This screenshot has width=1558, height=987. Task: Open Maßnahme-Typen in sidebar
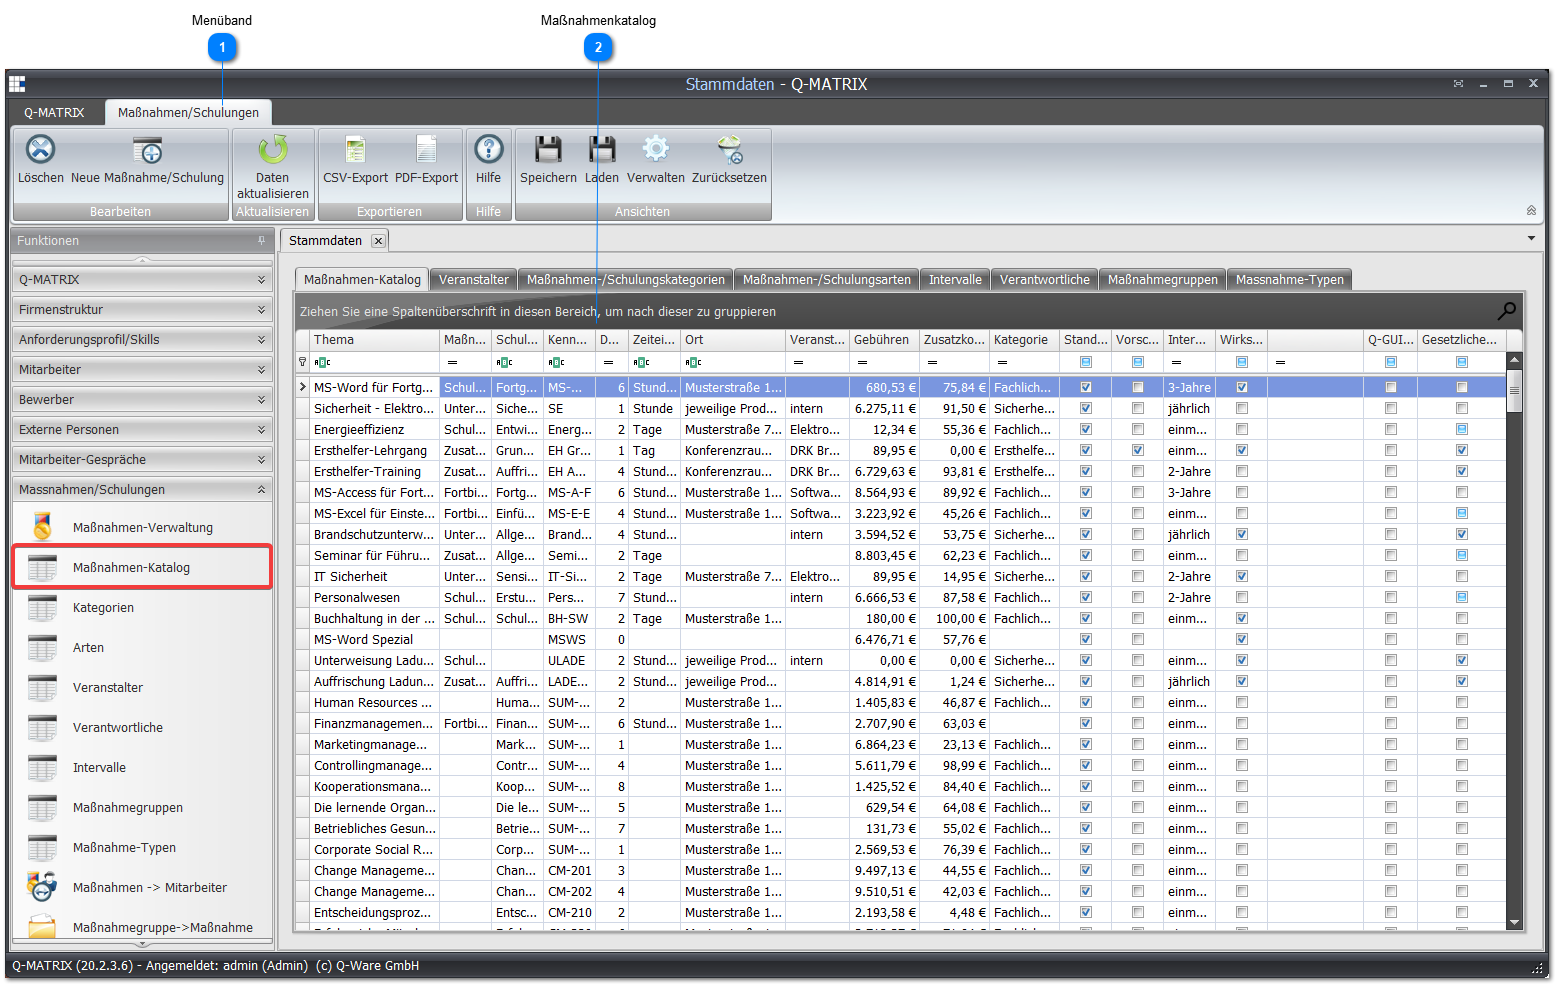coord(143,847)
